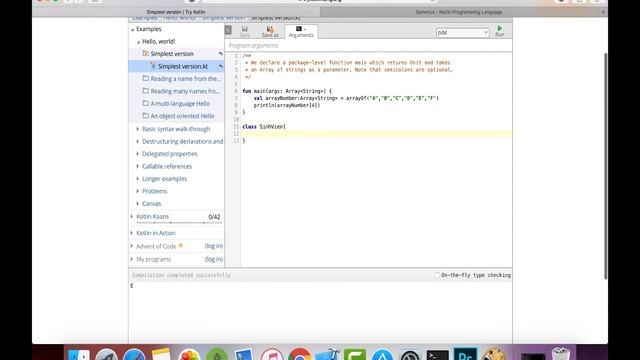This screenshot has height=360, width=640.
Task: Open Notes from the Dock
Action: click(x=161, y=354)
